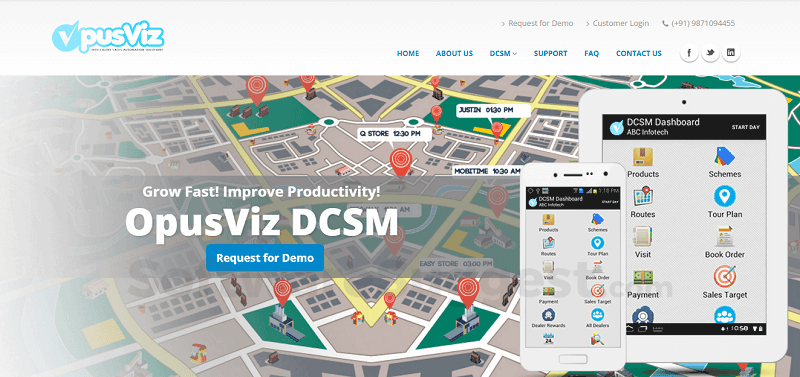Image resolution: width=800 pixels, height=377 pixels.
Task: Click the phone number (+91) 9871094455
Action: [x=703, y=23]
